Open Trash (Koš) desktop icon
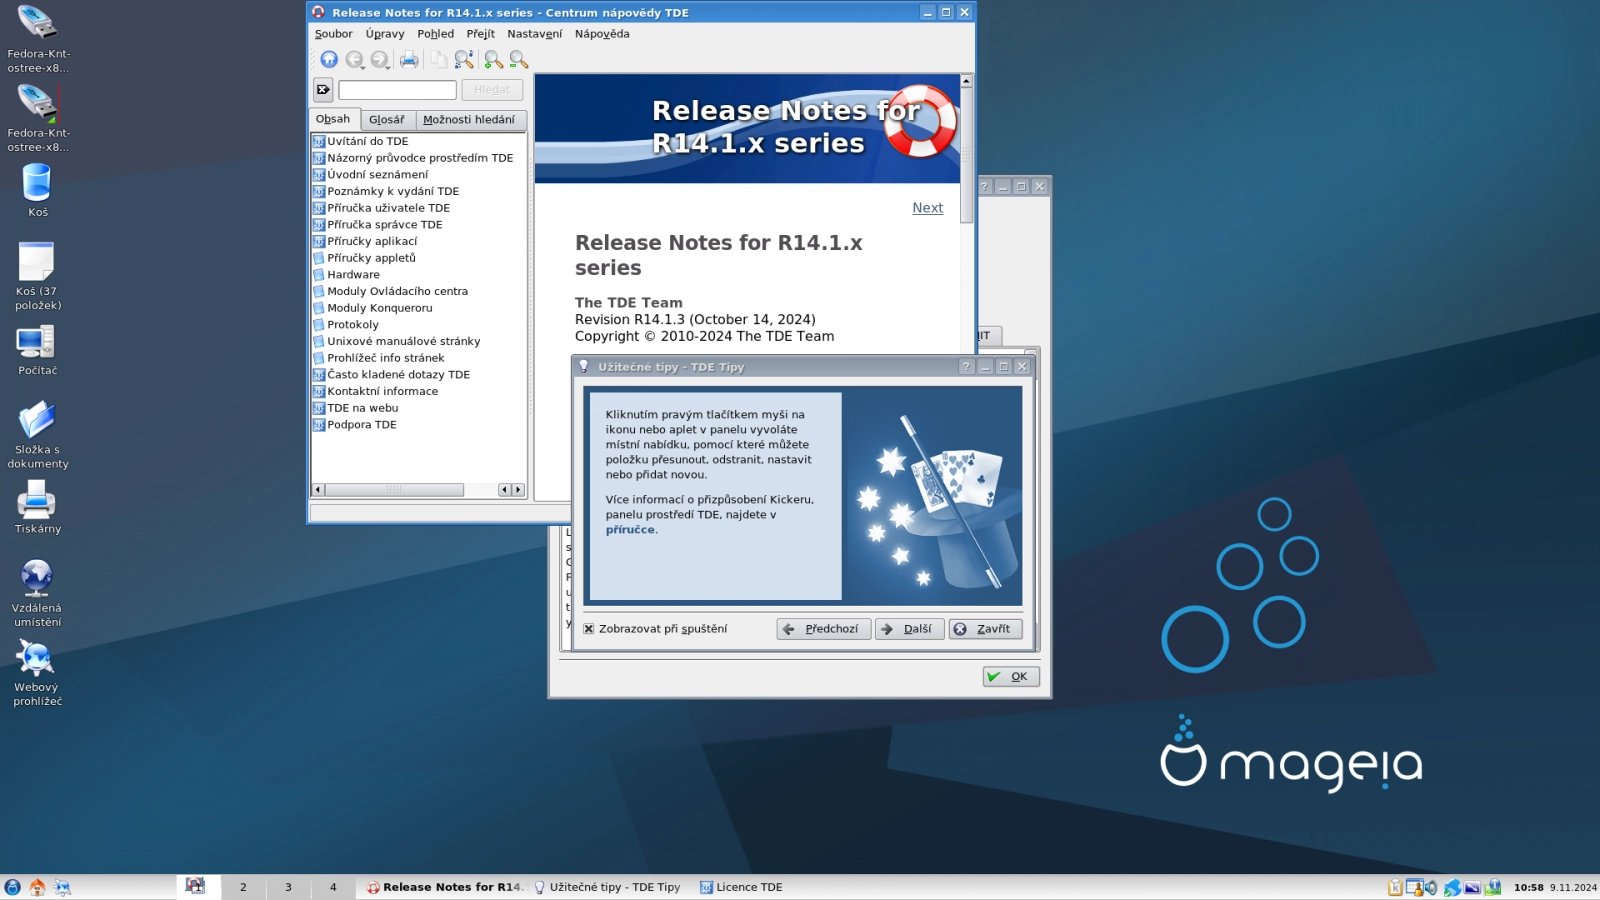The width and height of the screenshot is (1600, 900). pos(37,190)
